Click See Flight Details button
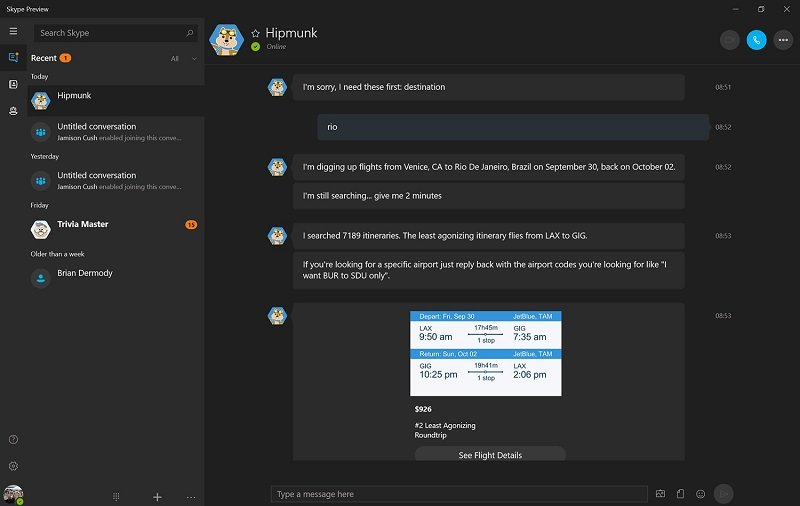Screen dimensions: 800x506 pos(490,454)
